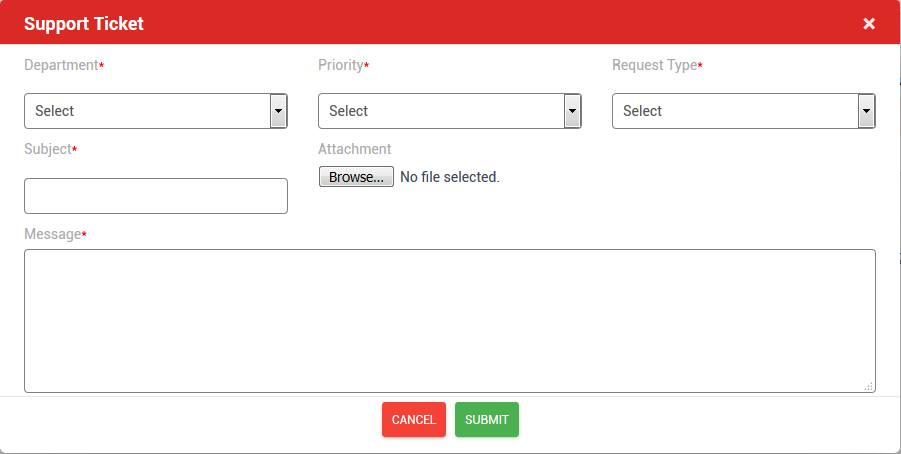Screen dimensions: 901x454
Task: Grab the Message box resize handle
Action: (x=868, y=385)
